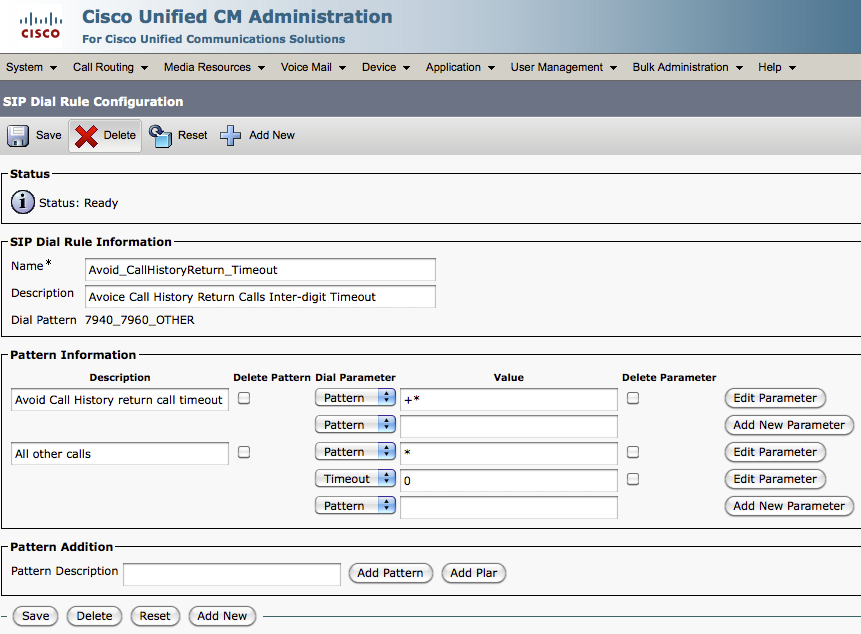Click the Reset toolbar icon
The image size is (861, 634).
pos(160,136)
